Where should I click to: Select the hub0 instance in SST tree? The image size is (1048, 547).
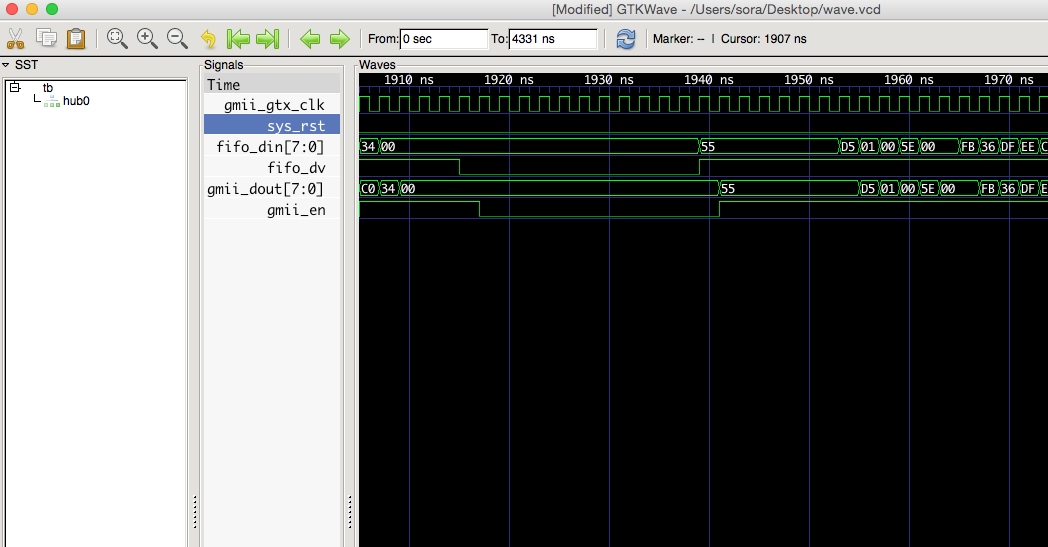click(76, 101)
